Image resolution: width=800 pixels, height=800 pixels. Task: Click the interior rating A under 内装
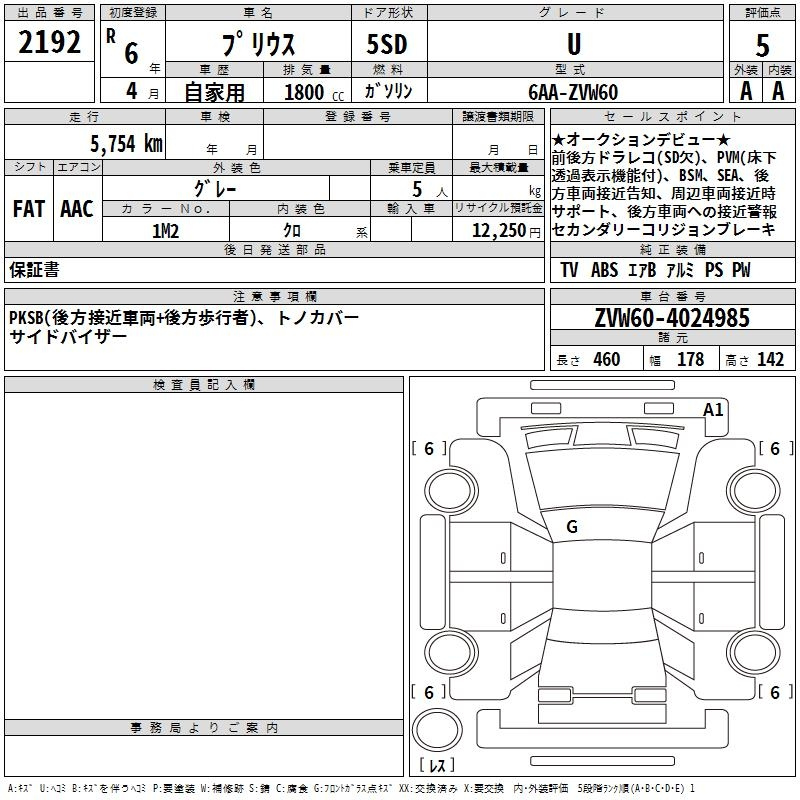(778, 91)
